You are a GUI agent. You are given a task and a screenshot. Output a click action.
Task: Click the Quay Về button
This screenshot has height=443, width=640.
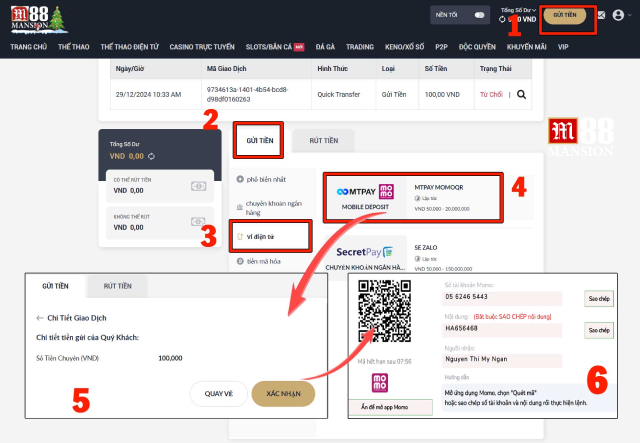click(219, 394)
